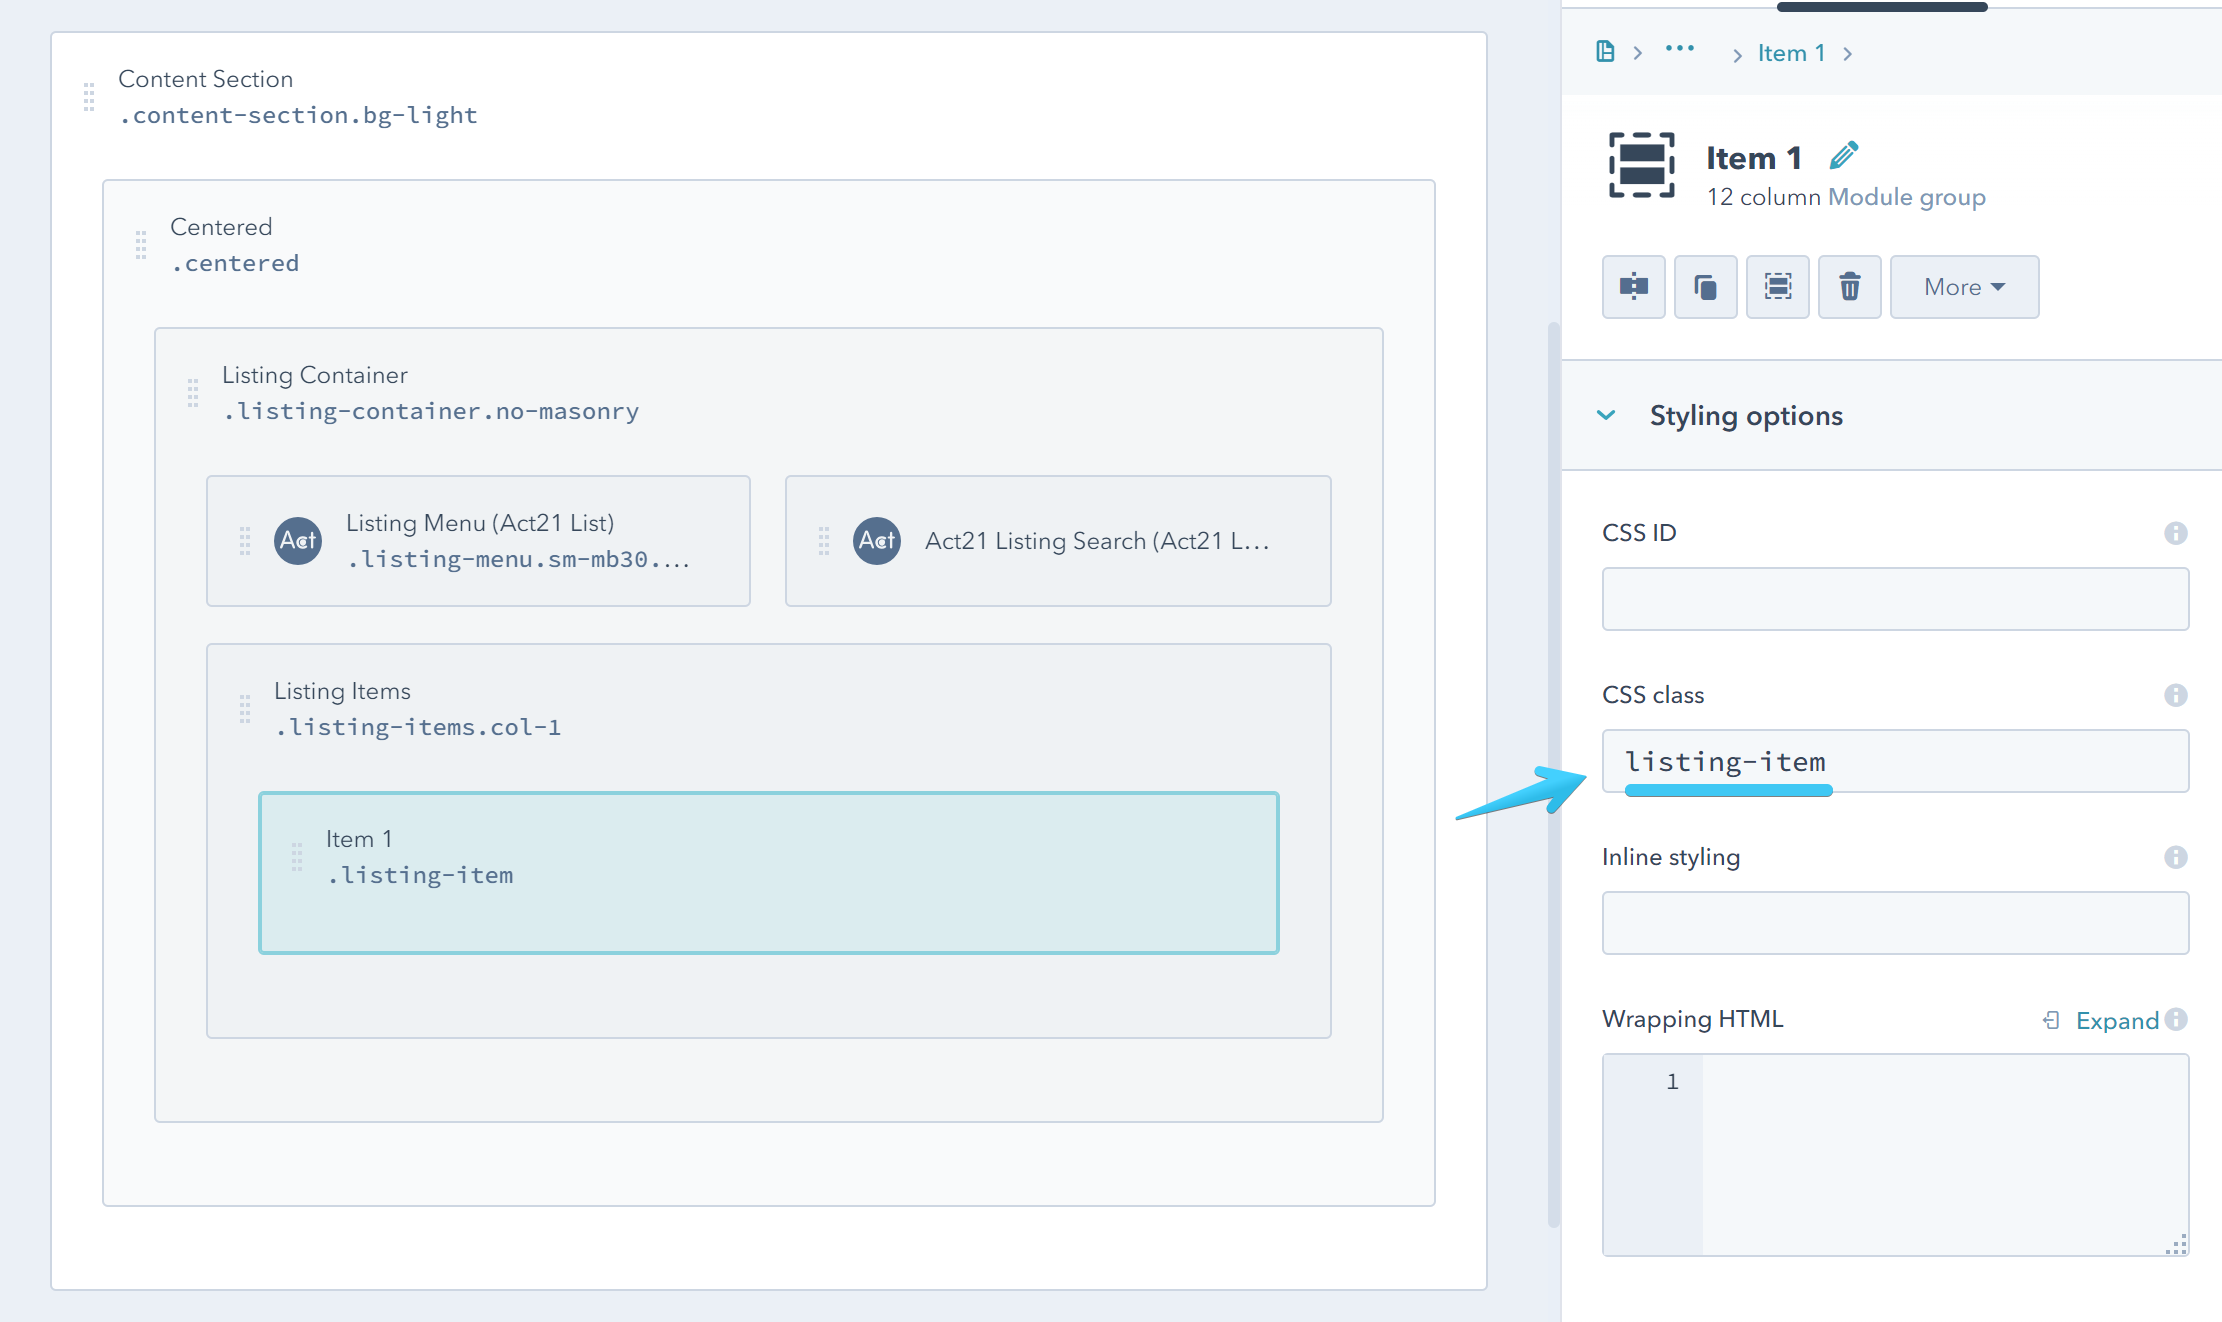Expand the breadcrumb ellipsis menu
2222x1322 pixels.
[1679, 49]
